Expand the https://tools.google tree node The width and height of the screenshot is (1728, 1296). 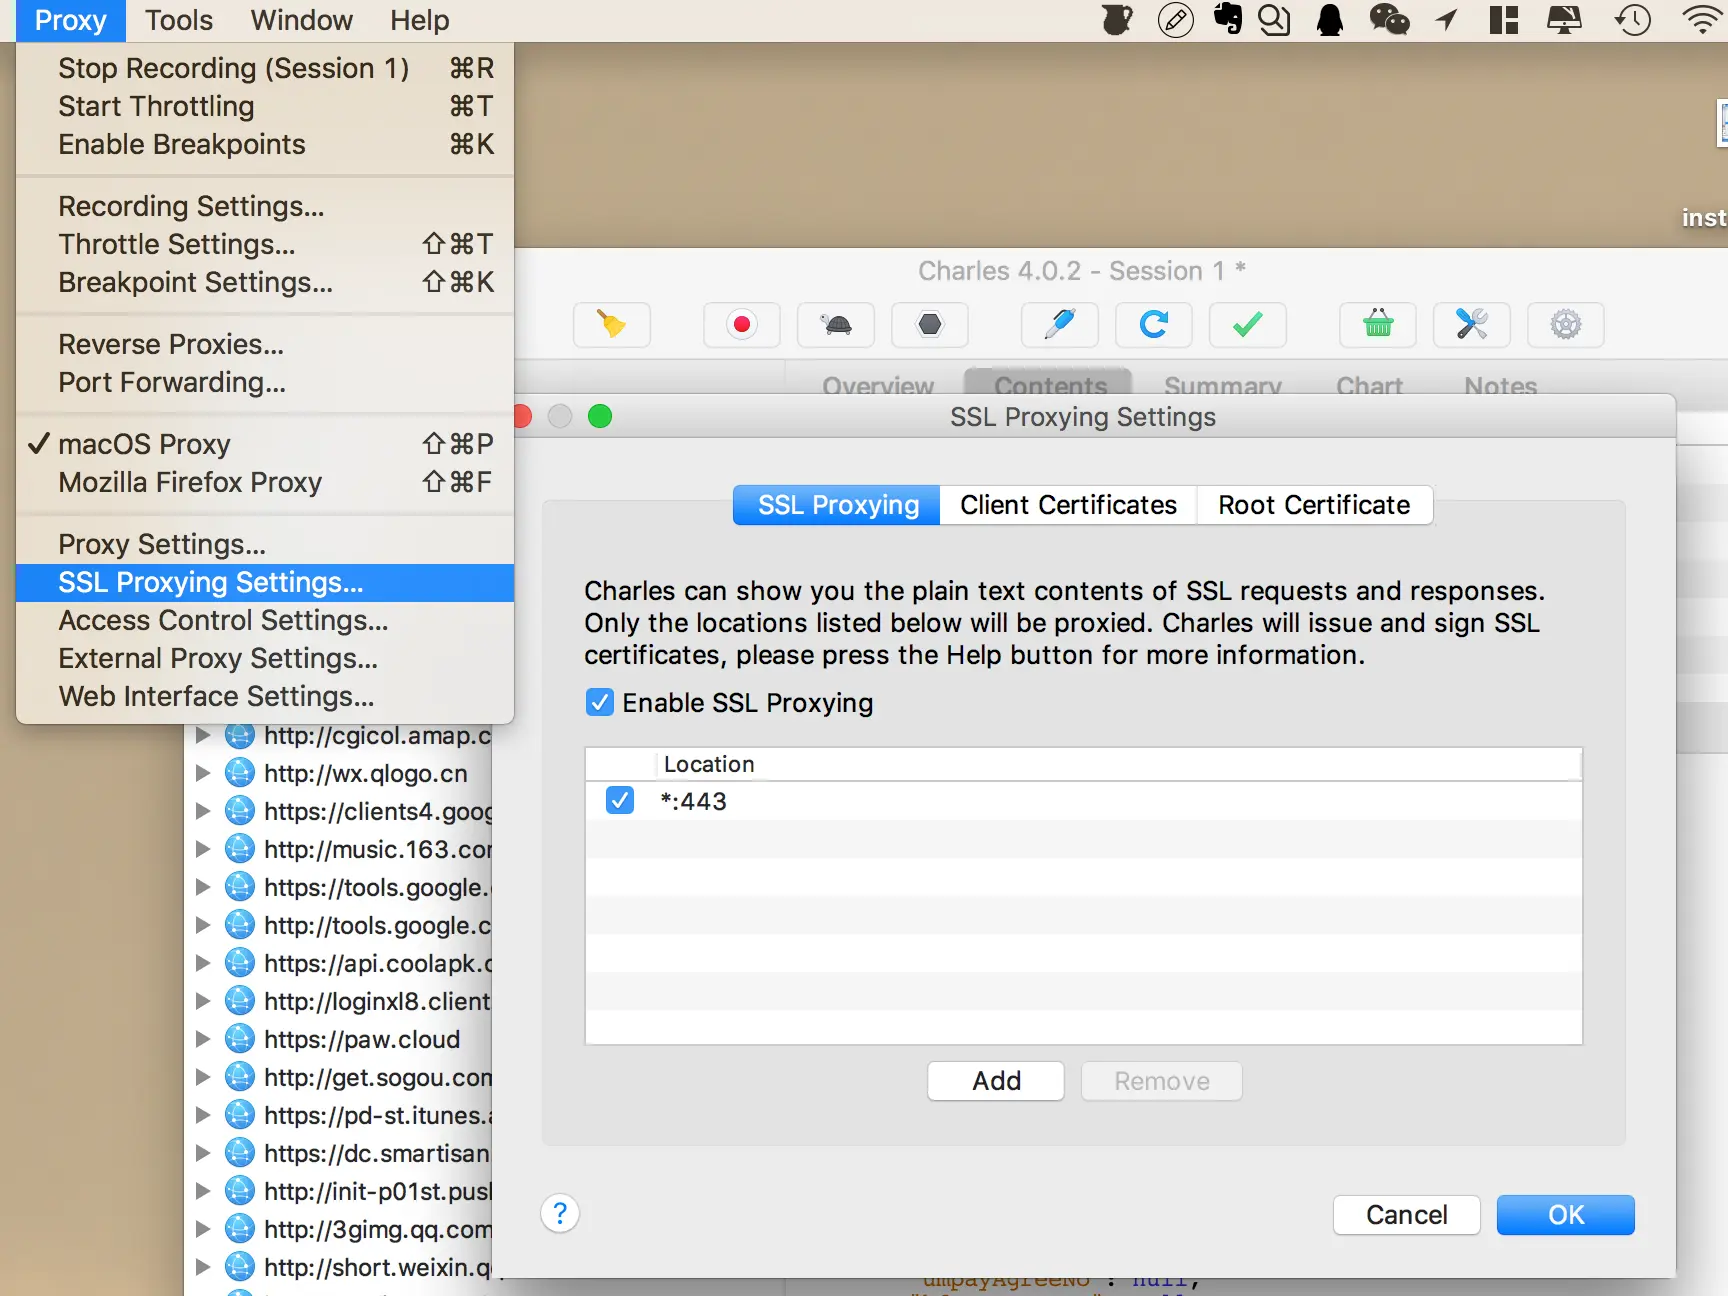pos(203,887)
